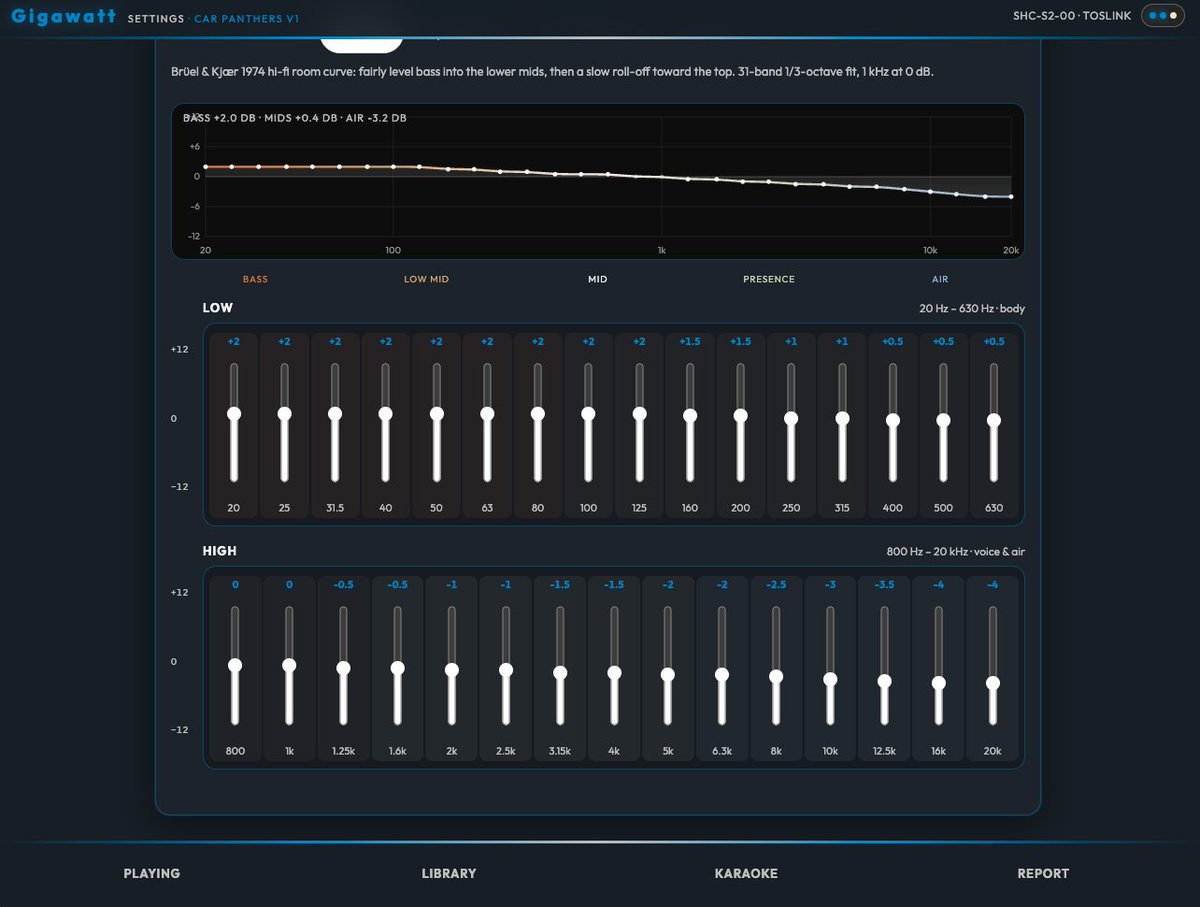The image size is (1200, 907).
Task: Open the KARAOKE tab
Action: pyautogui.click(x=746, y=873)
